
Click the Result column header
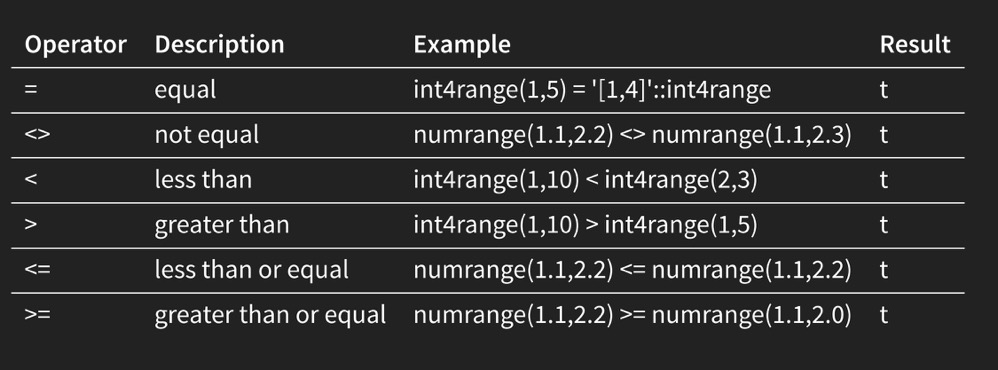(x=915, y=45)
